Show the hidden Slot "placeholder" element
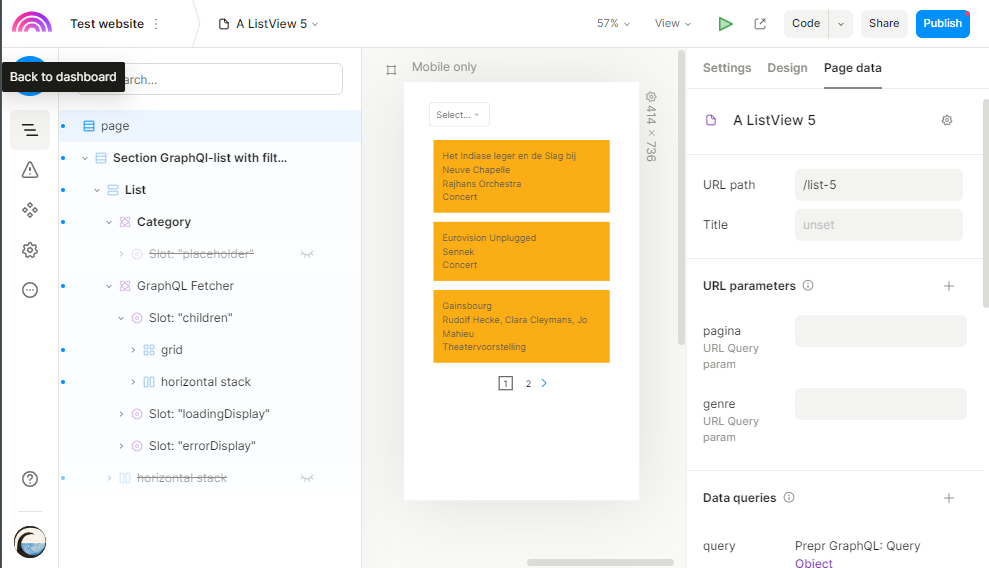989x568 pixels. [x=308, y=254]
